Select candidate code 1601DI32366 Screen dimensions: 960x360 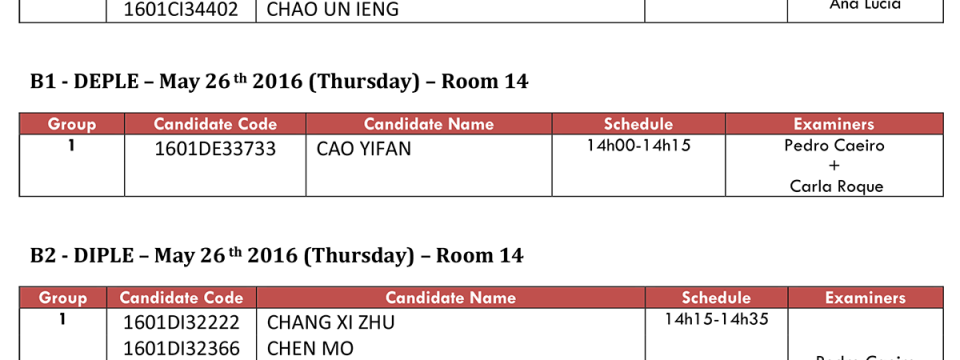181,348
